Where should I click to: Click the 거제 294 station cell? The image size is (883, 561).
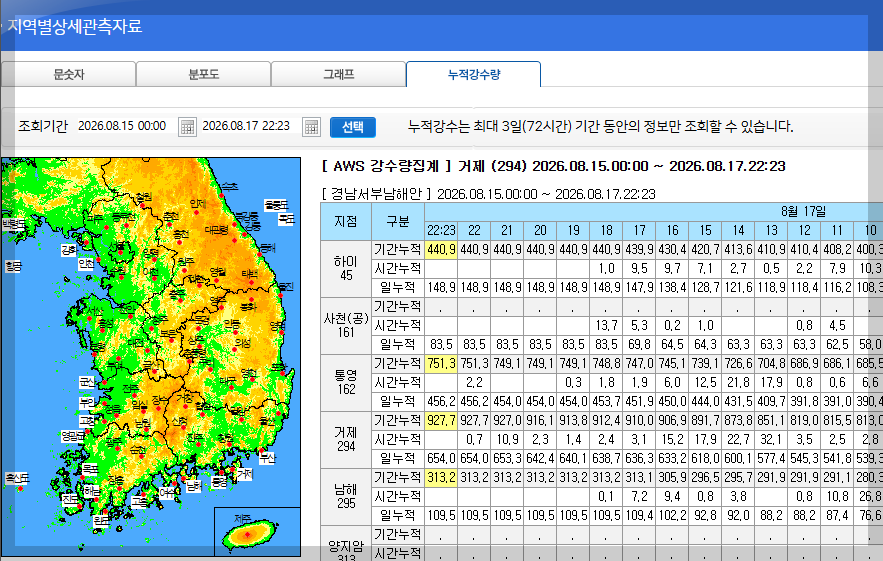coord(346,439)
